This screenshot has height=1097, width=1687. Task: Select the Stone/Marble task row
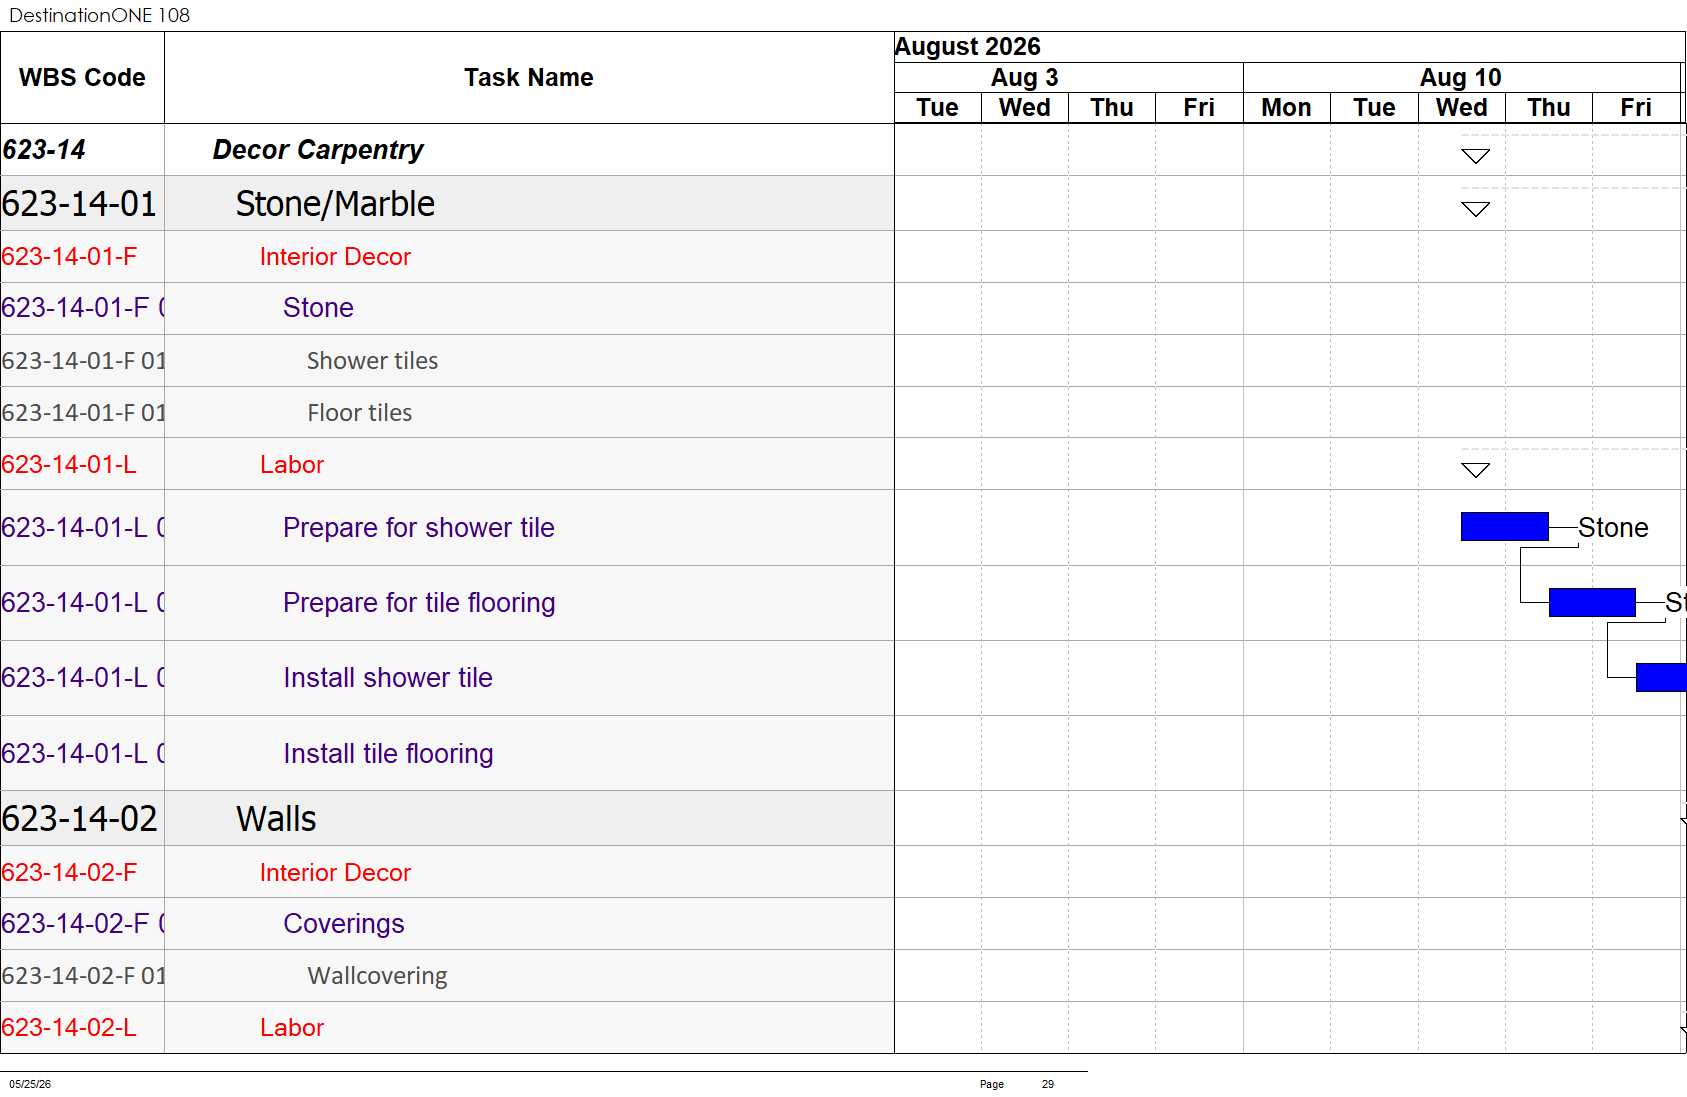[447, 204]
